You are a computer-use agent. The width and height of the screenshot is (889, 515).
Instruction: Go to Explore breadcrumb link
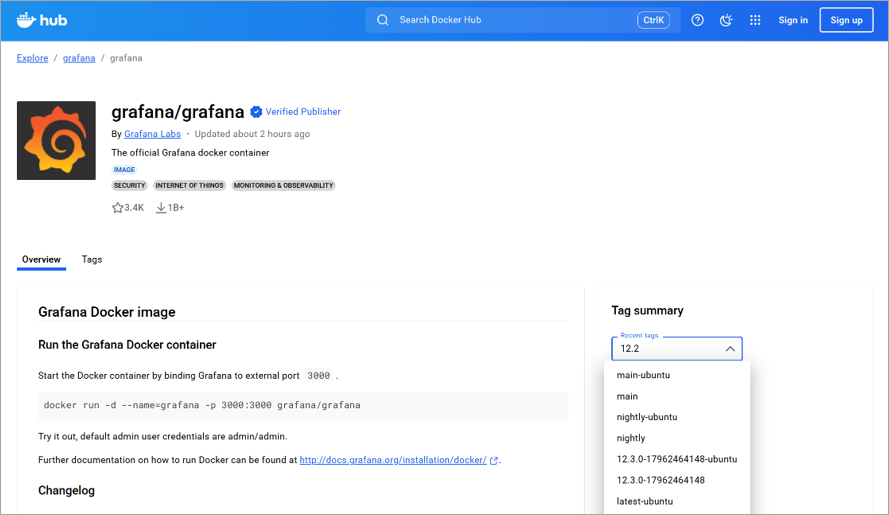click(x=32, y=58)
